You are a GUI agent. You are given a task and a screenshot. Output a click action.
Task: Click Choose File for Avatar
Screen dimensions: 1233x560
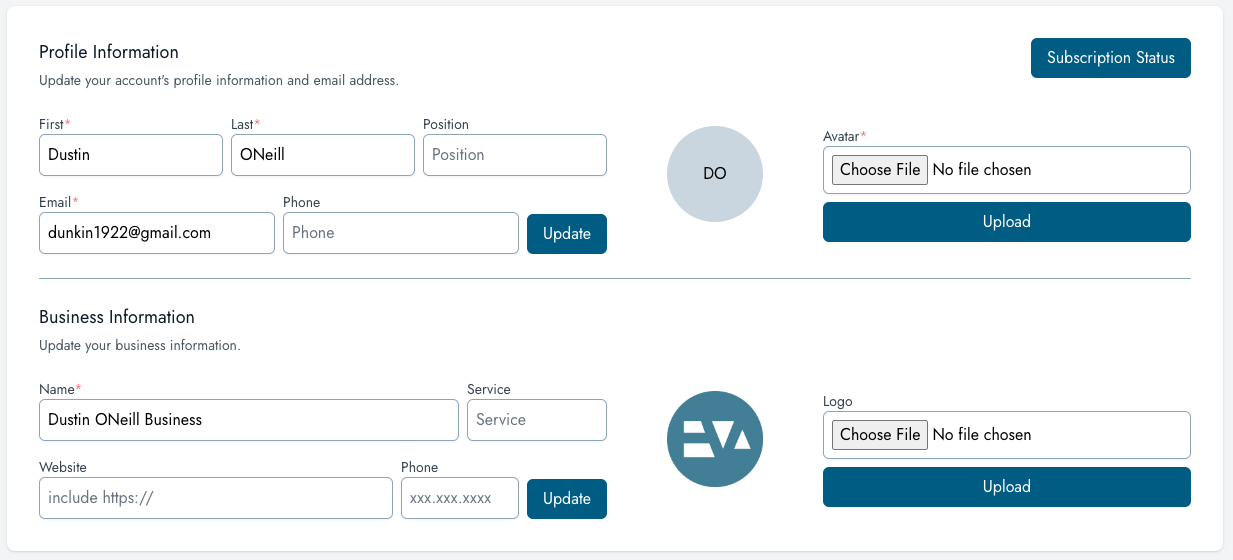(880, 170)
